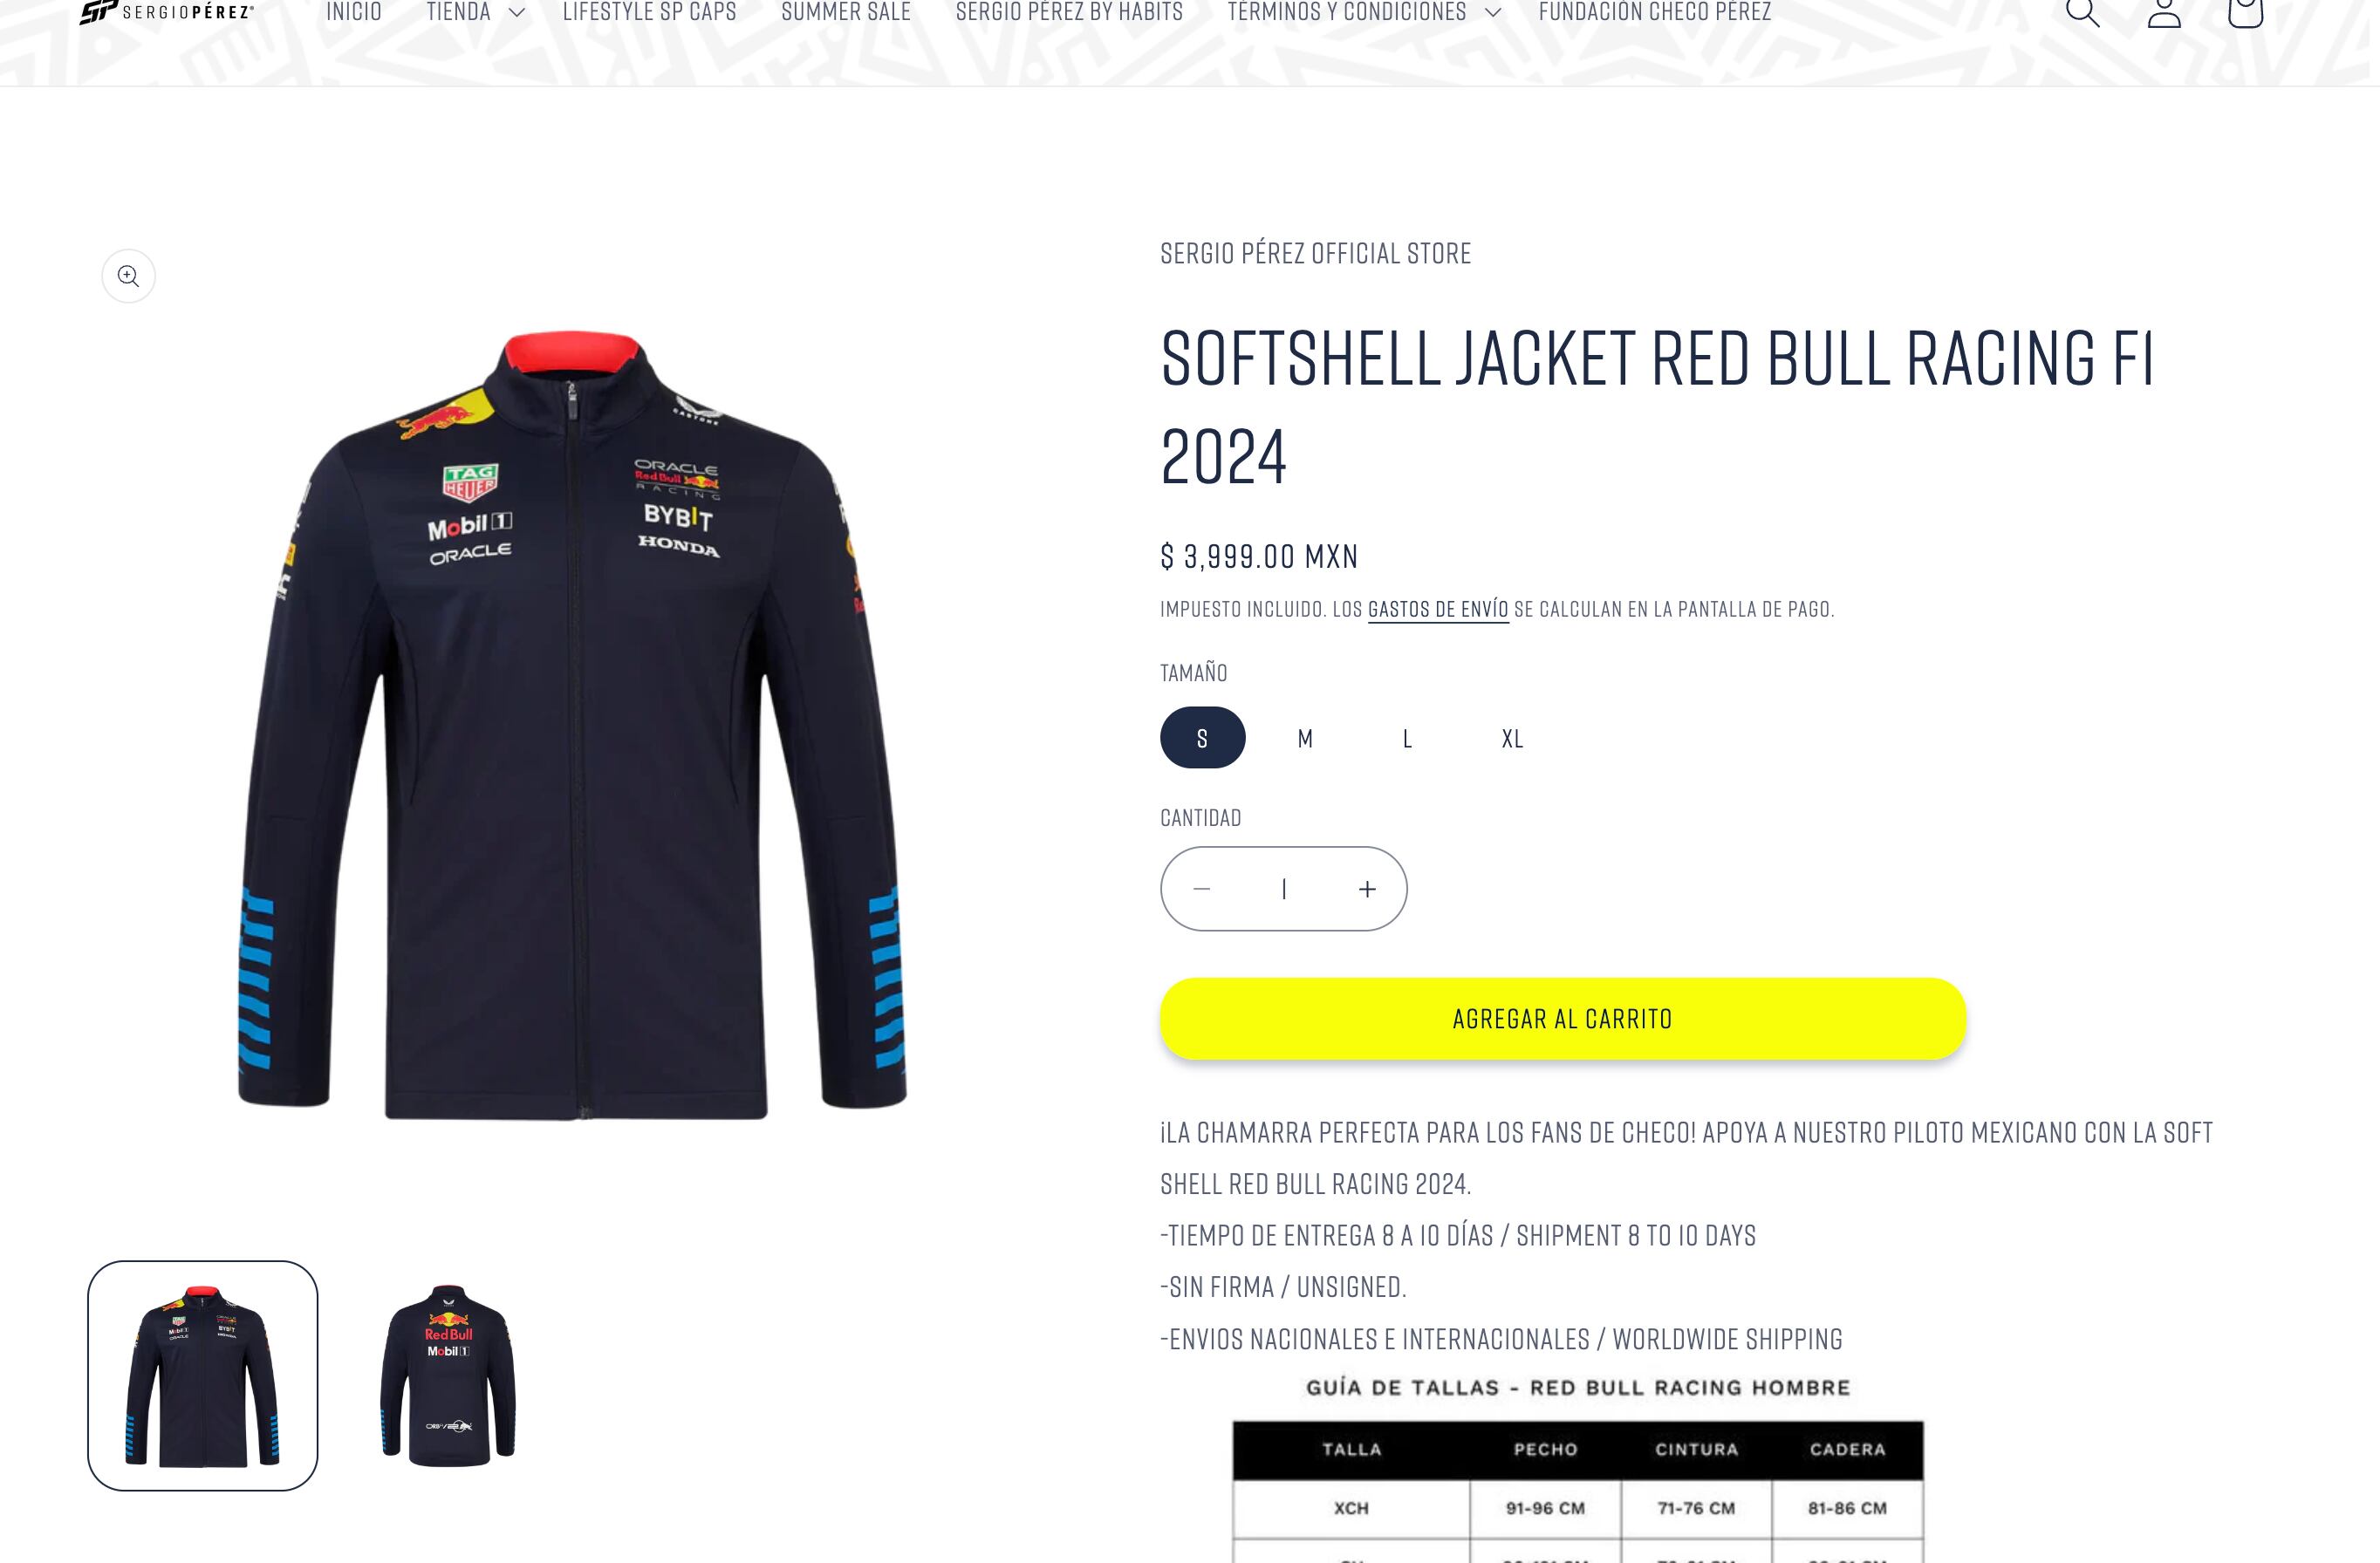The image size is (2380, 1563).
Task: Go to Summer Sale menu item
Action: click(846, 12)
